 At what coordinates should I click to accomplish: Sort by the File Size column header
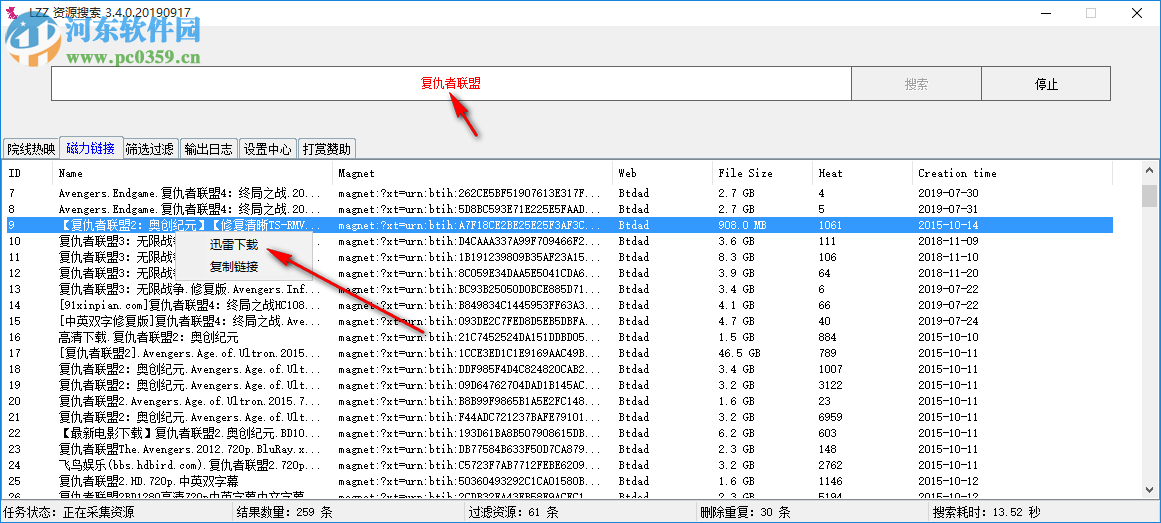pos(762,173)
